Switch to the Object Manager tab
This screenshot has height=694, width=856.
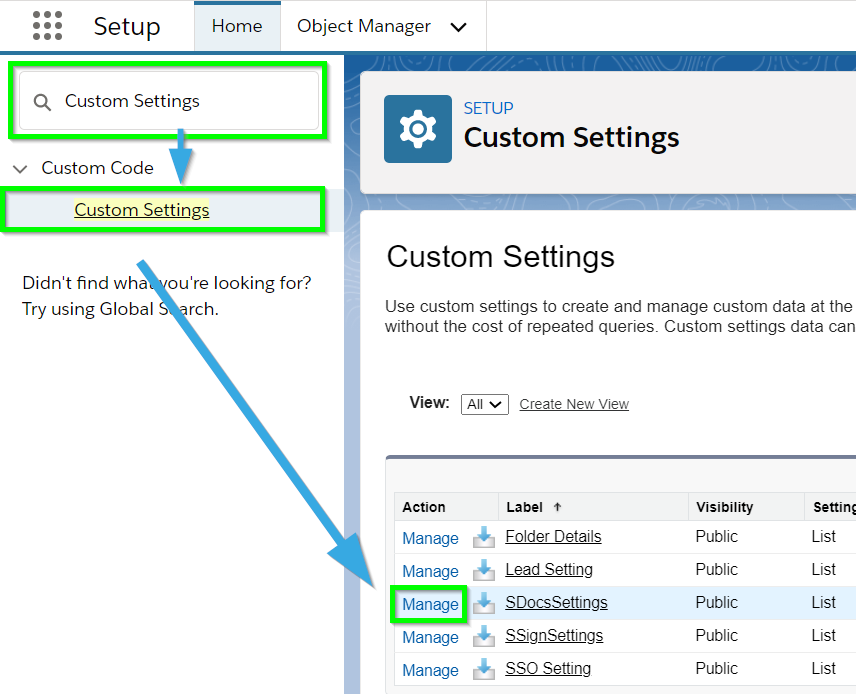tap(364, 26)
